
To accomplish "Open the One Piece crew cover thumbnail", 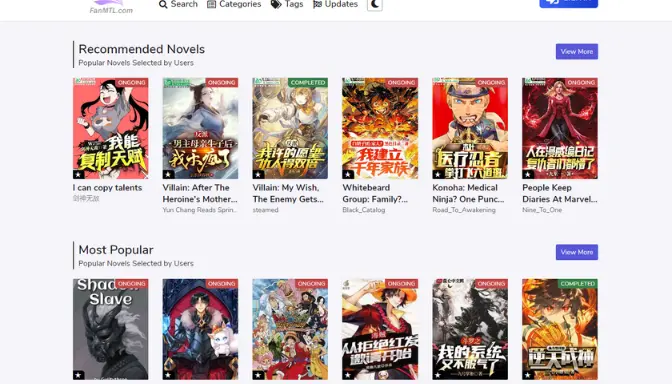I will point(290,329).
